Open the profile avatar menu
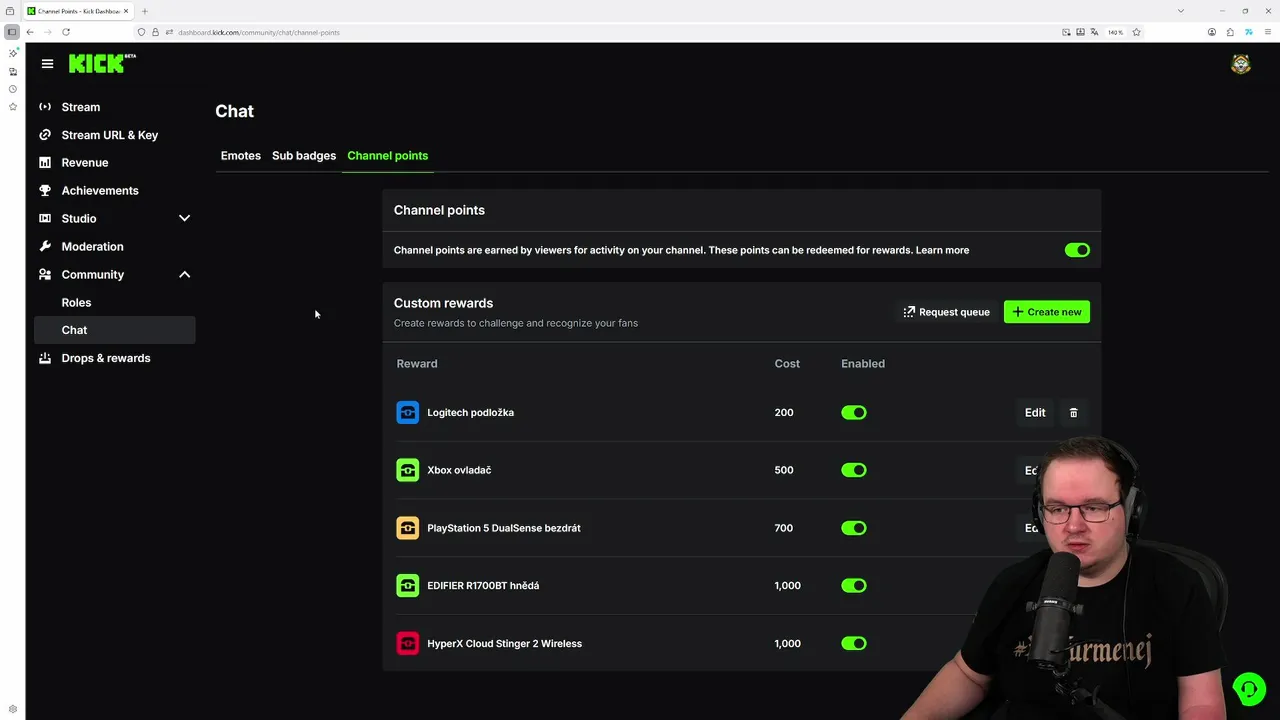The width and height of the screenshot is (1280, 720). pos(1241,64)
